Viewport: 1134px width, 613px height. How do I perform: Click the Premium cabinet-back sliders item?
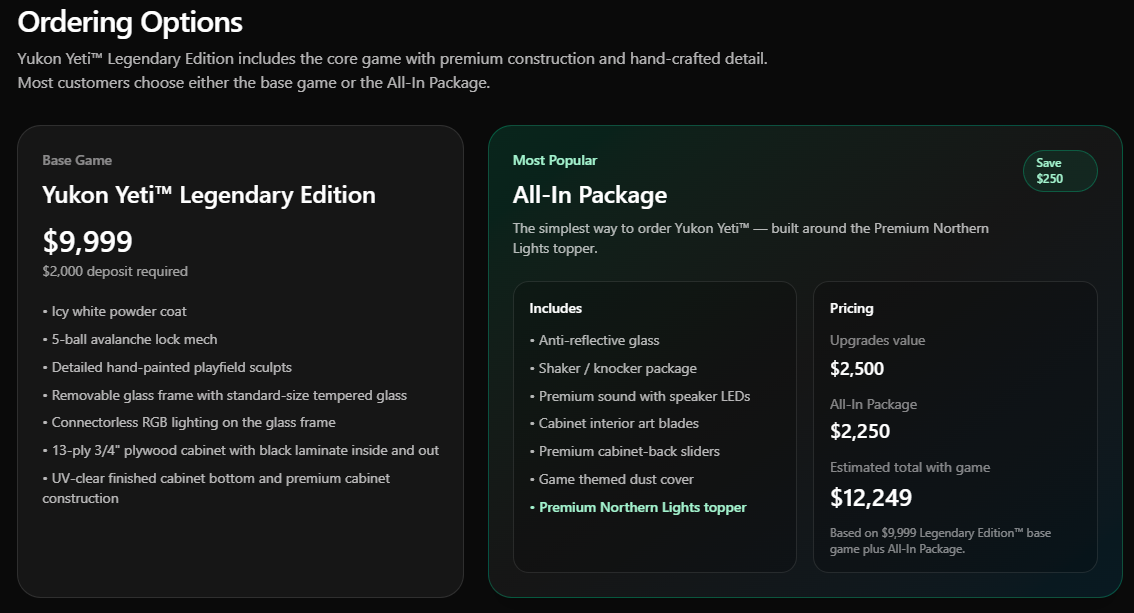pyautogui.click(x=629, y=451)
